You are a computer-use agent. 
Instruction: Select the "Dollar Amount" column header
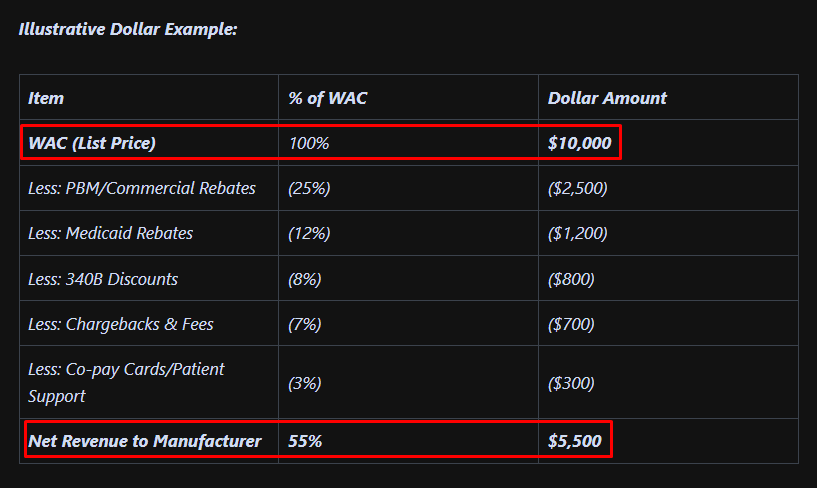607,98
